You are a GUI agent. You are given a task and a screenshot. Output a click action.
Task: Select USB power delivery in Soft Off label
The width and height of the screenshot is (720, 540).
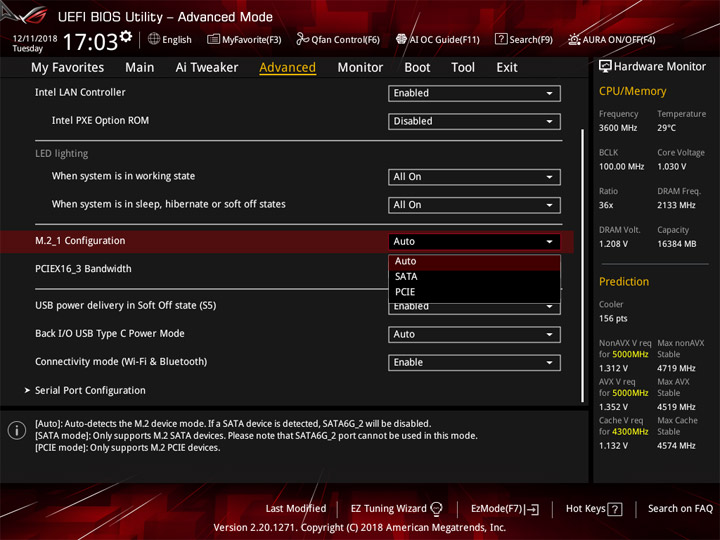pyautogui.click(x=125, y=305)
